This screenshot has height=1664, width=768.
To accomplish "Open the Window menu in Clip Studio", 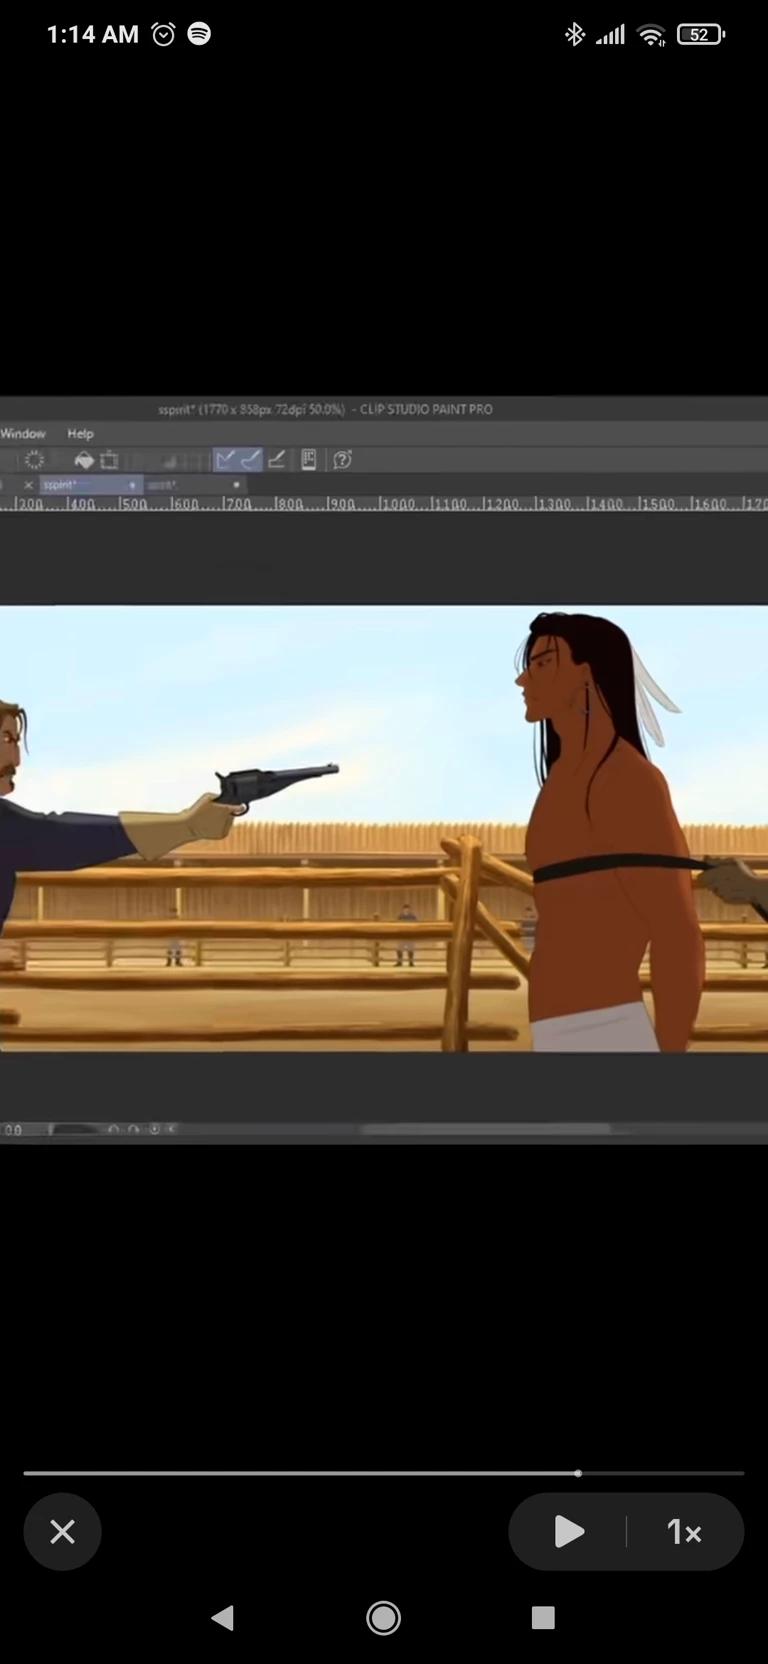I will click(23, 433).
